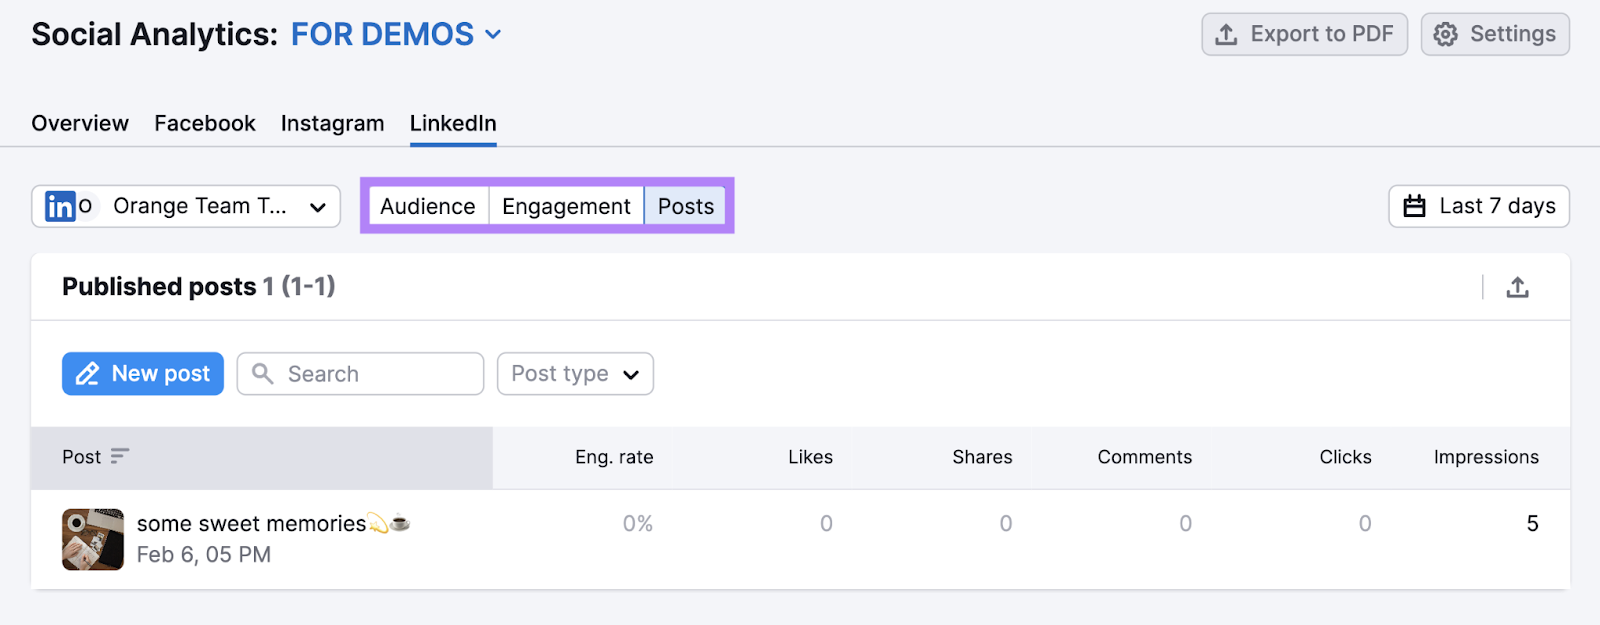The width and height of the screenshot is (1600, 625).
Task: Open the Instagram tab
Action: 332,123
